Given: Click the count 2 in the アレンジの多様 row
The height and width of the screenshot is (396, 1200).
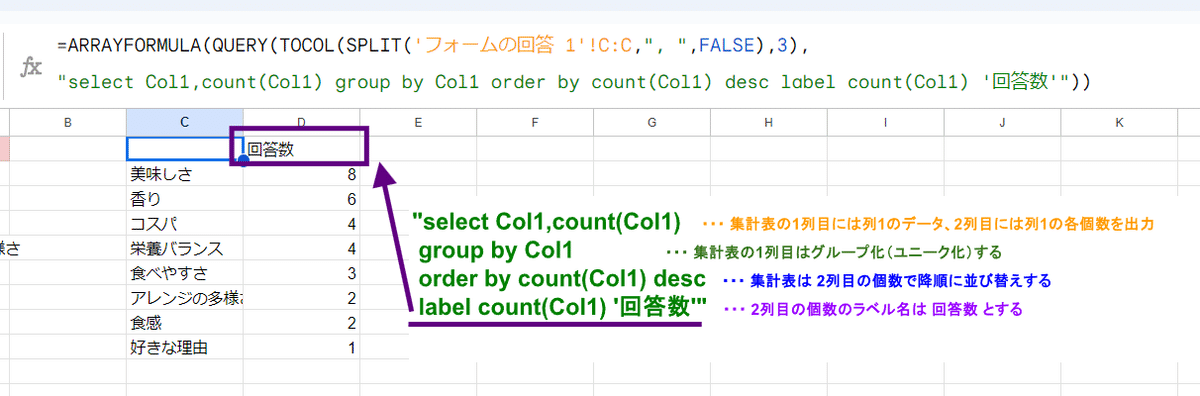Looking at the screenshot, I should click(x=301, y=299).
